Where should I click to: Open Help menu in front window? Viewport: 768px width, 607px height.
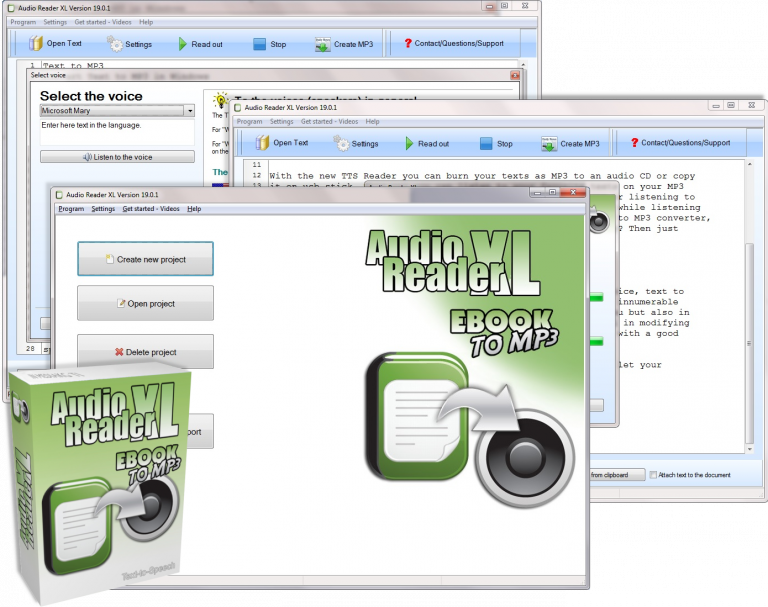tap(194, 209)
